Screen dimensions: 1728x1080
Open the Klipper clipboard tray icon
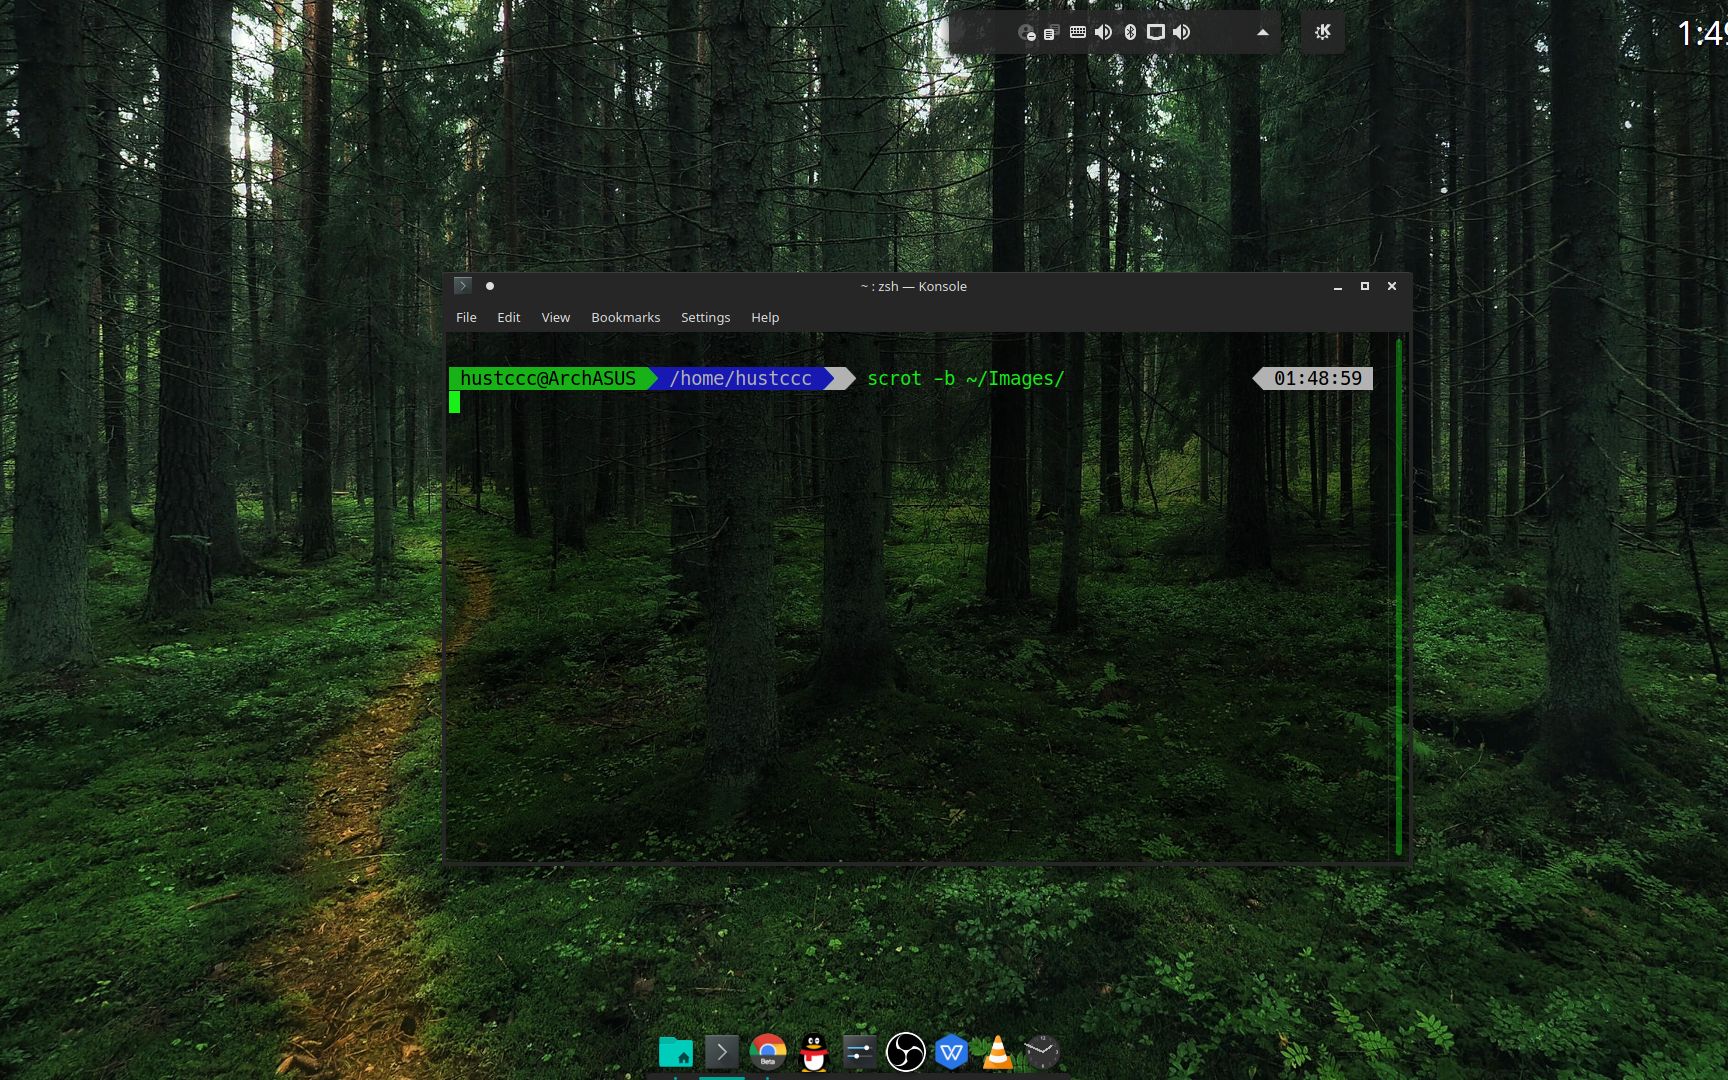click(x=1051, y=32)
